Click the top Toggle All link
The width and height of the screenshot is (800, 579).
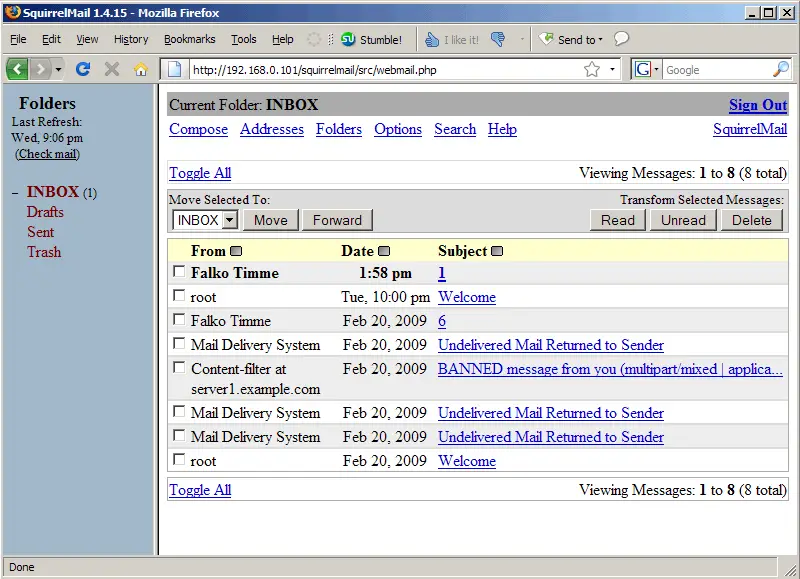(200, 173)
